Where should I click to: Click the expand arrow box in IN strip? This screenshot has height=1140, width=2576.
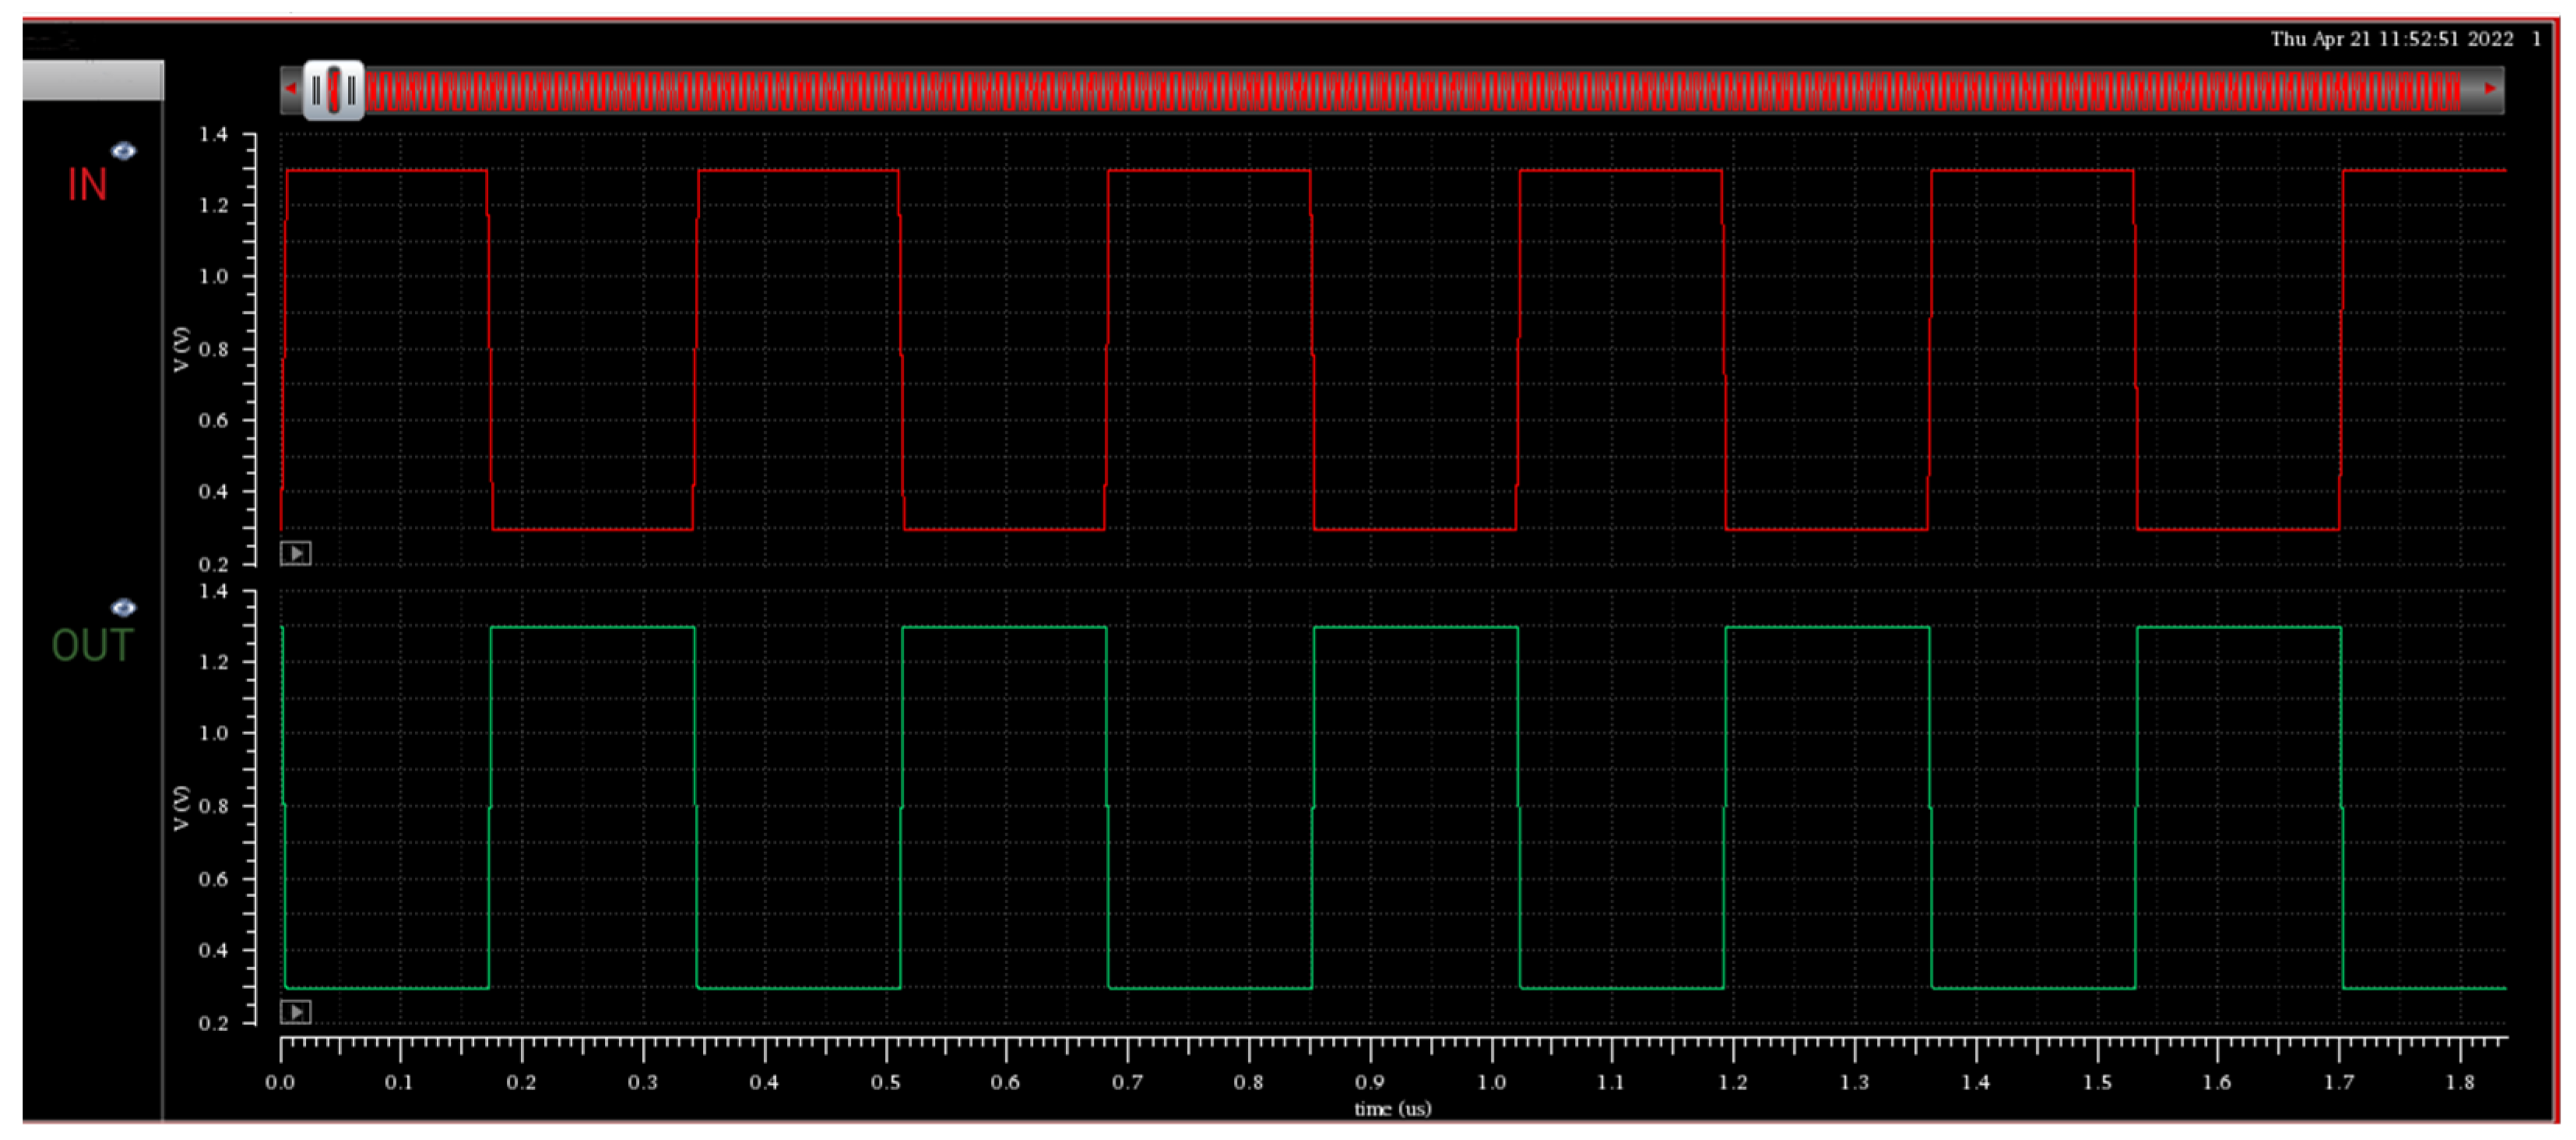coord(295,553)
